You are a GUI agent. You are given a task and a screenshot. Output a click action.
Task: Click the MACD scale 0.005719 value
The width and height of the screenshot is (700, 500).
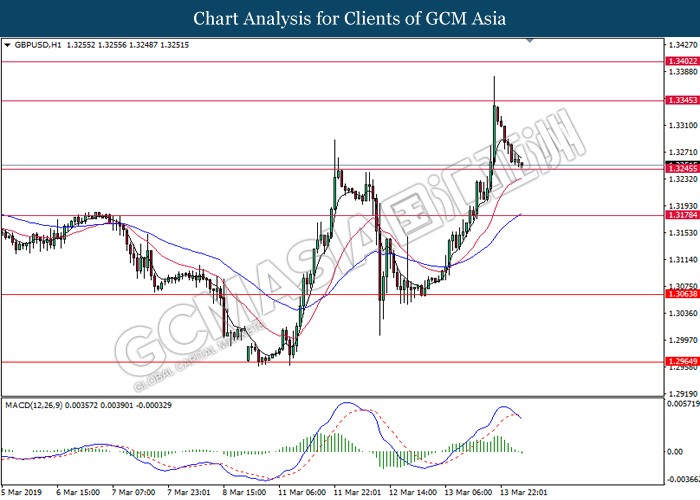click(x=683, y=404)
